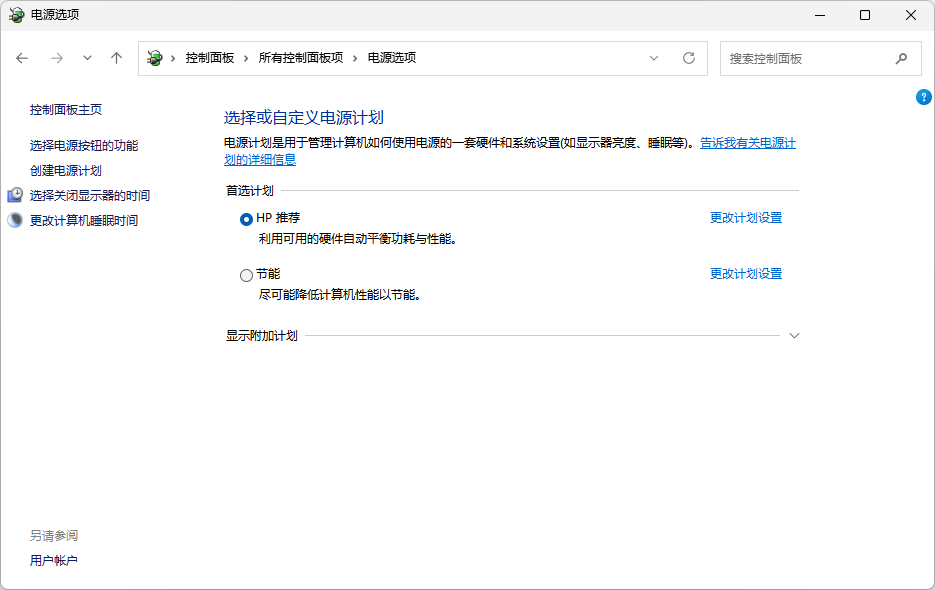Click the magnifier icon in the search box
935x590 pixels.
pyautogui.click(x=901, y=58)
